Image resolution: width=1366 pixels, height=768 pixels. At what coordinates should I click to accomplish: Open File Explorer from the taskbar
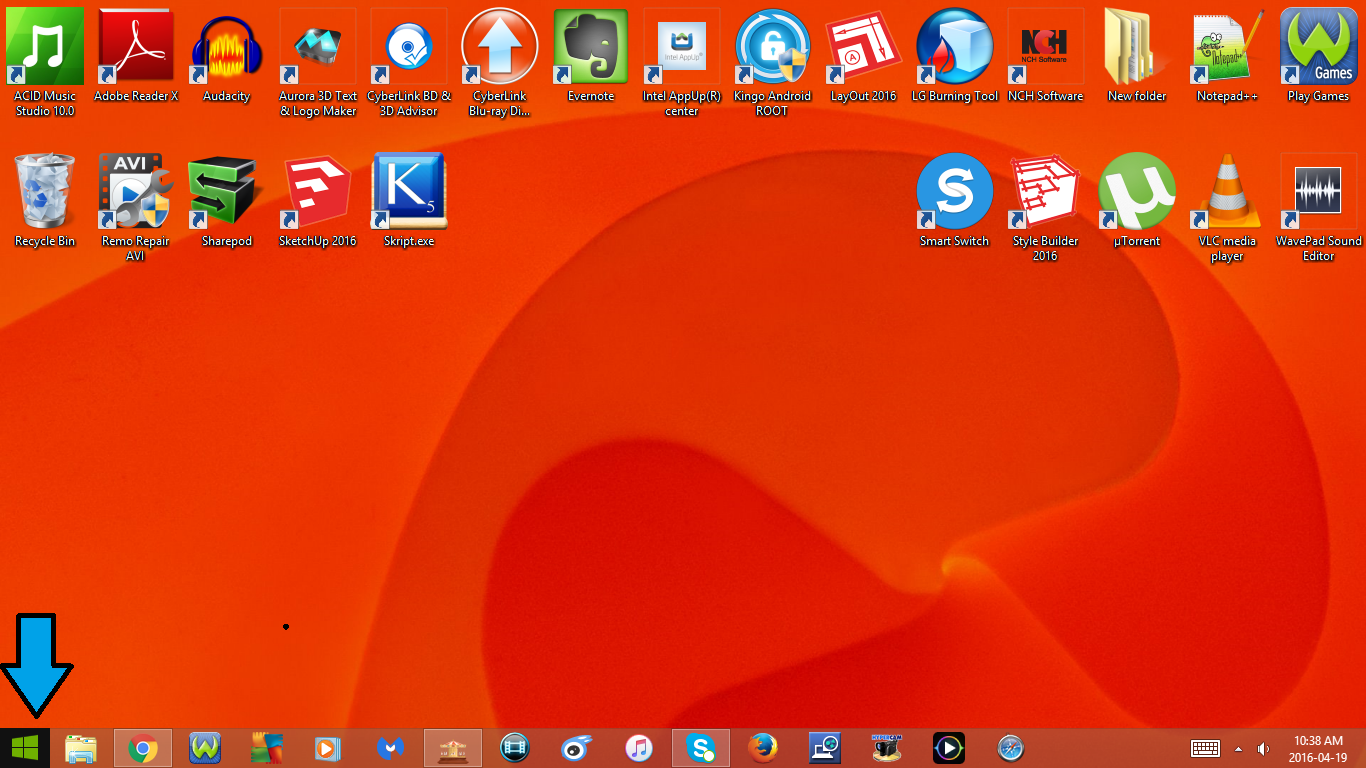click(x=81, y=748)
